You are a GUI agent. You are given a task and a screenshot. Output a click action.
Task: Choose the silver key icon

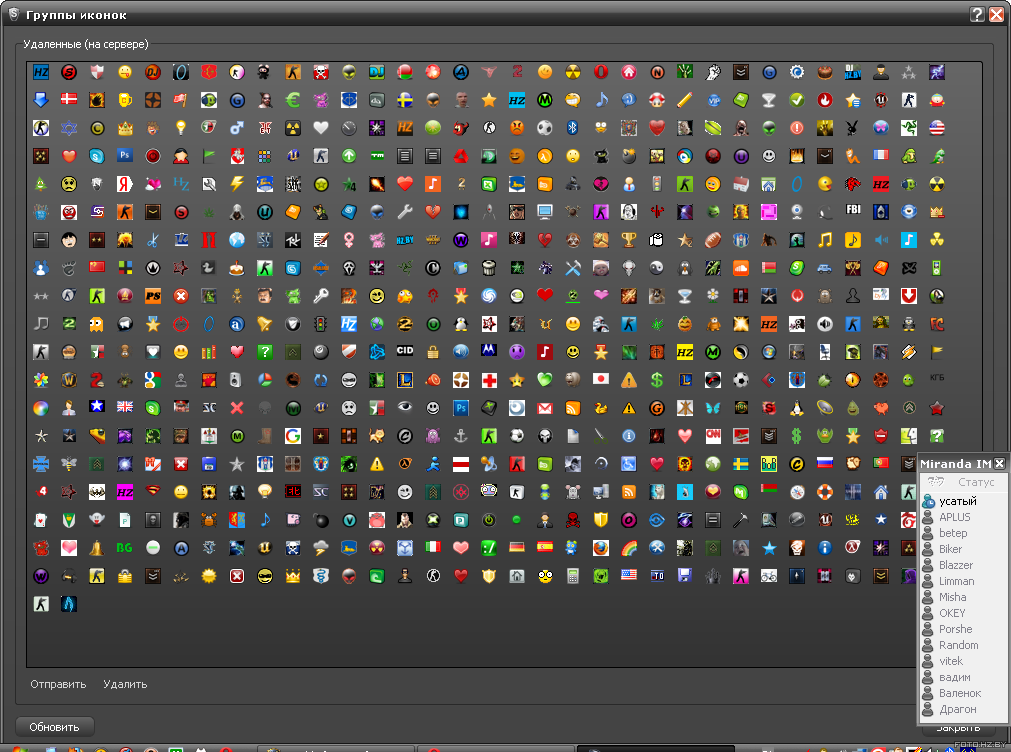point(320,296)
